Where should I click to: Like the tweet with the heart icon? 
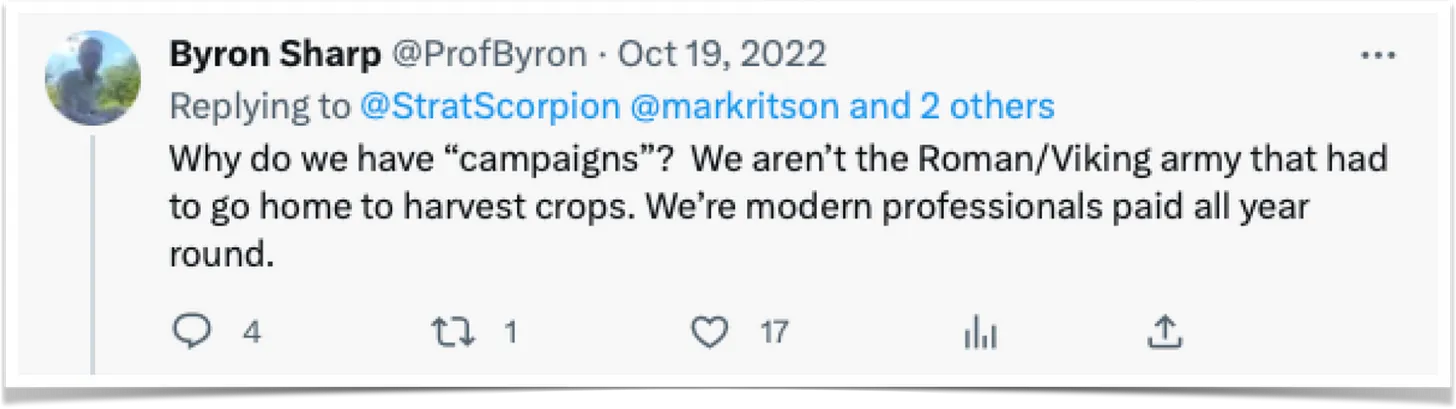pos(710,332)
